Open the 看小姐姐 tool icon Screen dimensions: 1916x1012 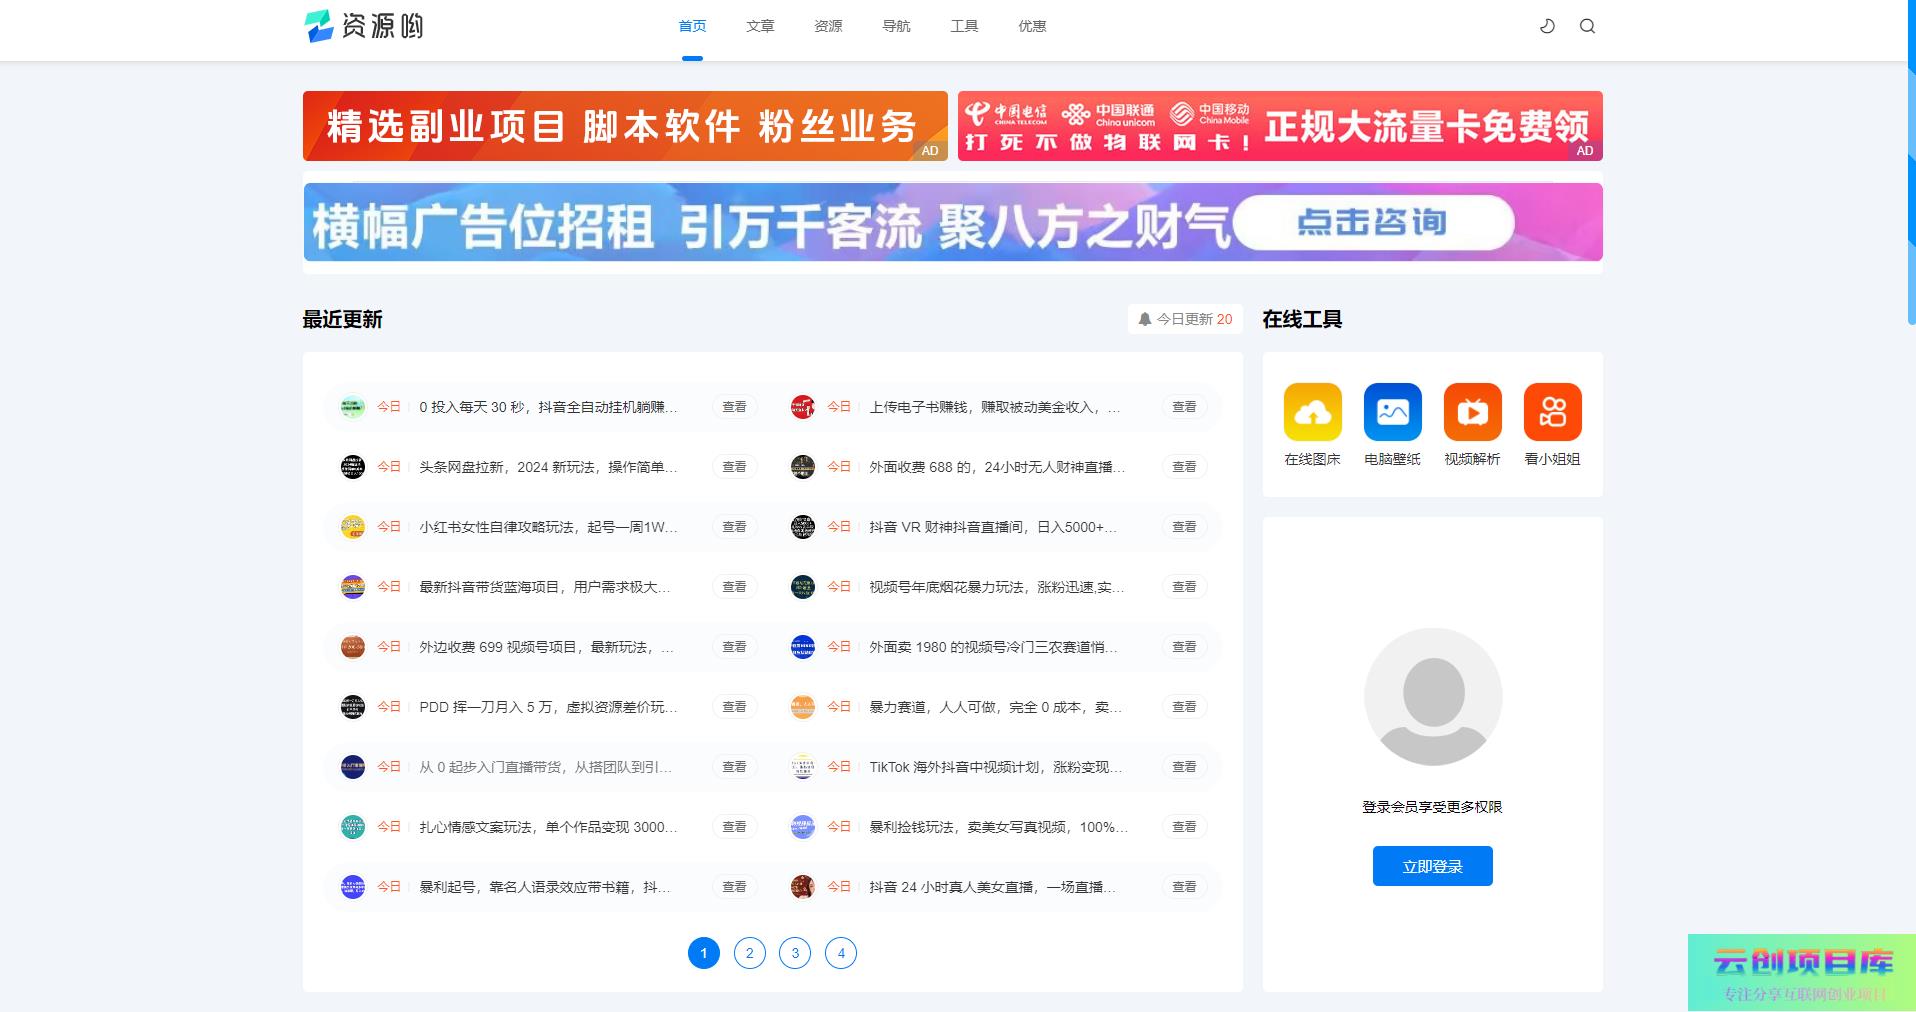coord(1552,412)
